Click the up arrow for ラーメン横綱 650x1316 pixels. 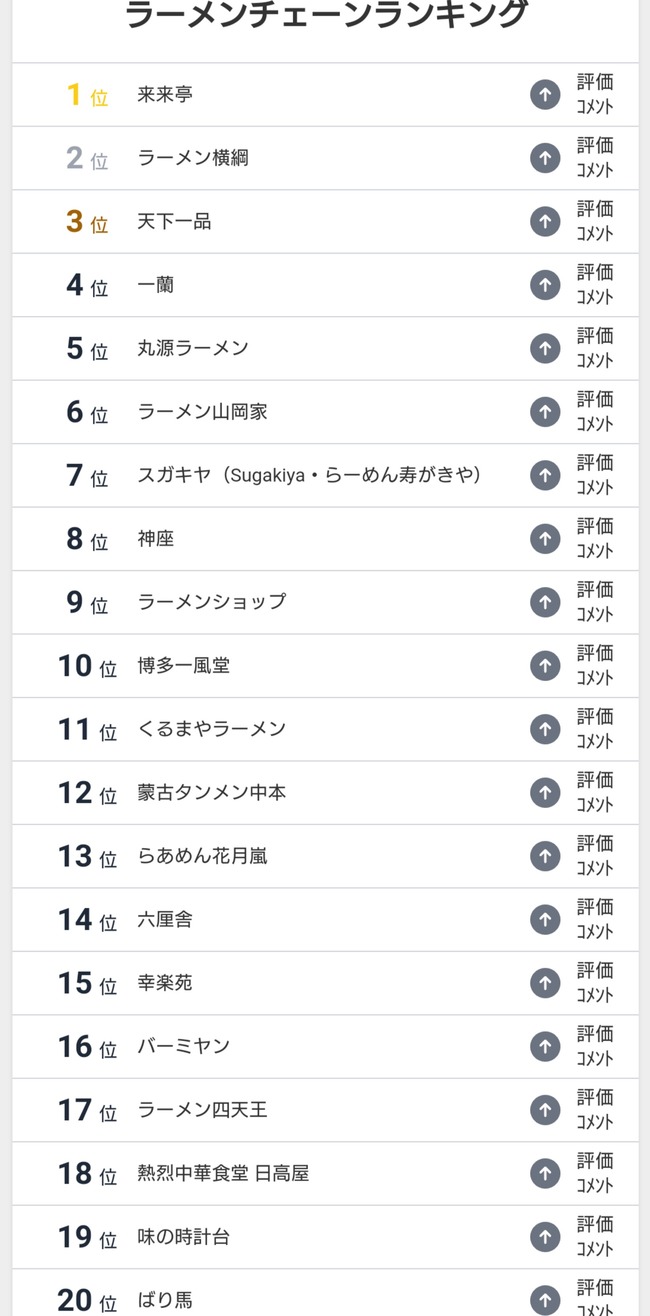pos(544,158)
